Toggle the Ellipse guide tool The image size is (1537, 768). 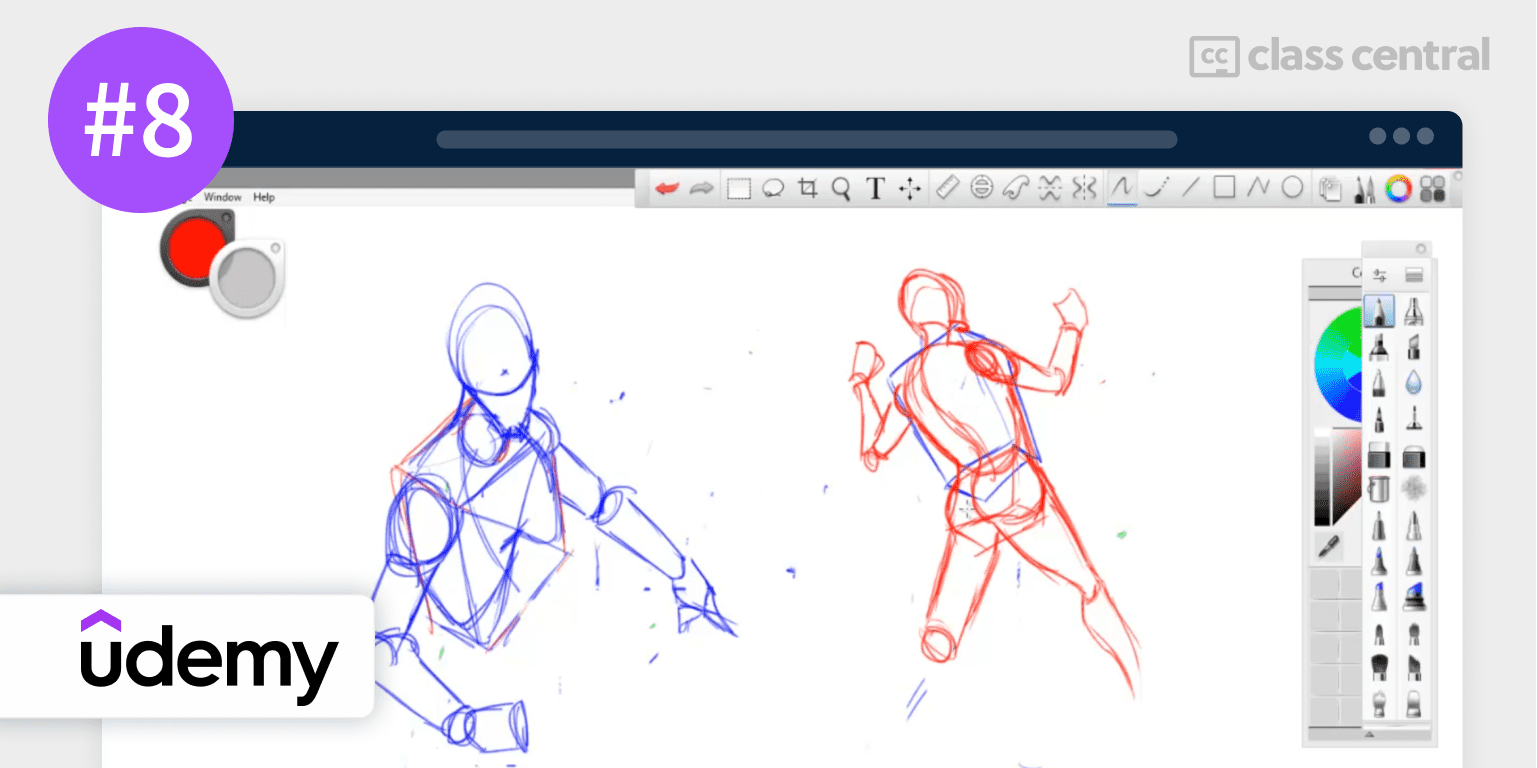pyautogui.click(x=982, y=188)
